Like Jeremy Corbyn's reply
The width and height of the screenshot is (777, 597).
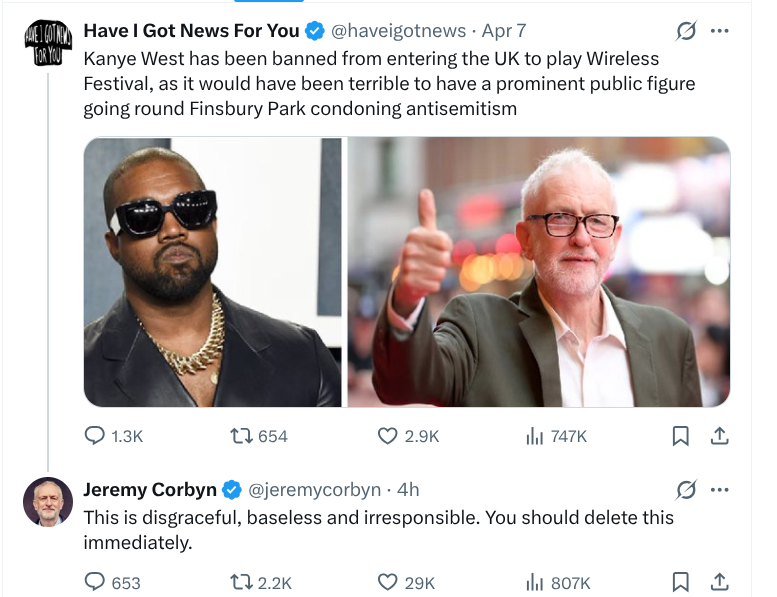tap(388, 582)
